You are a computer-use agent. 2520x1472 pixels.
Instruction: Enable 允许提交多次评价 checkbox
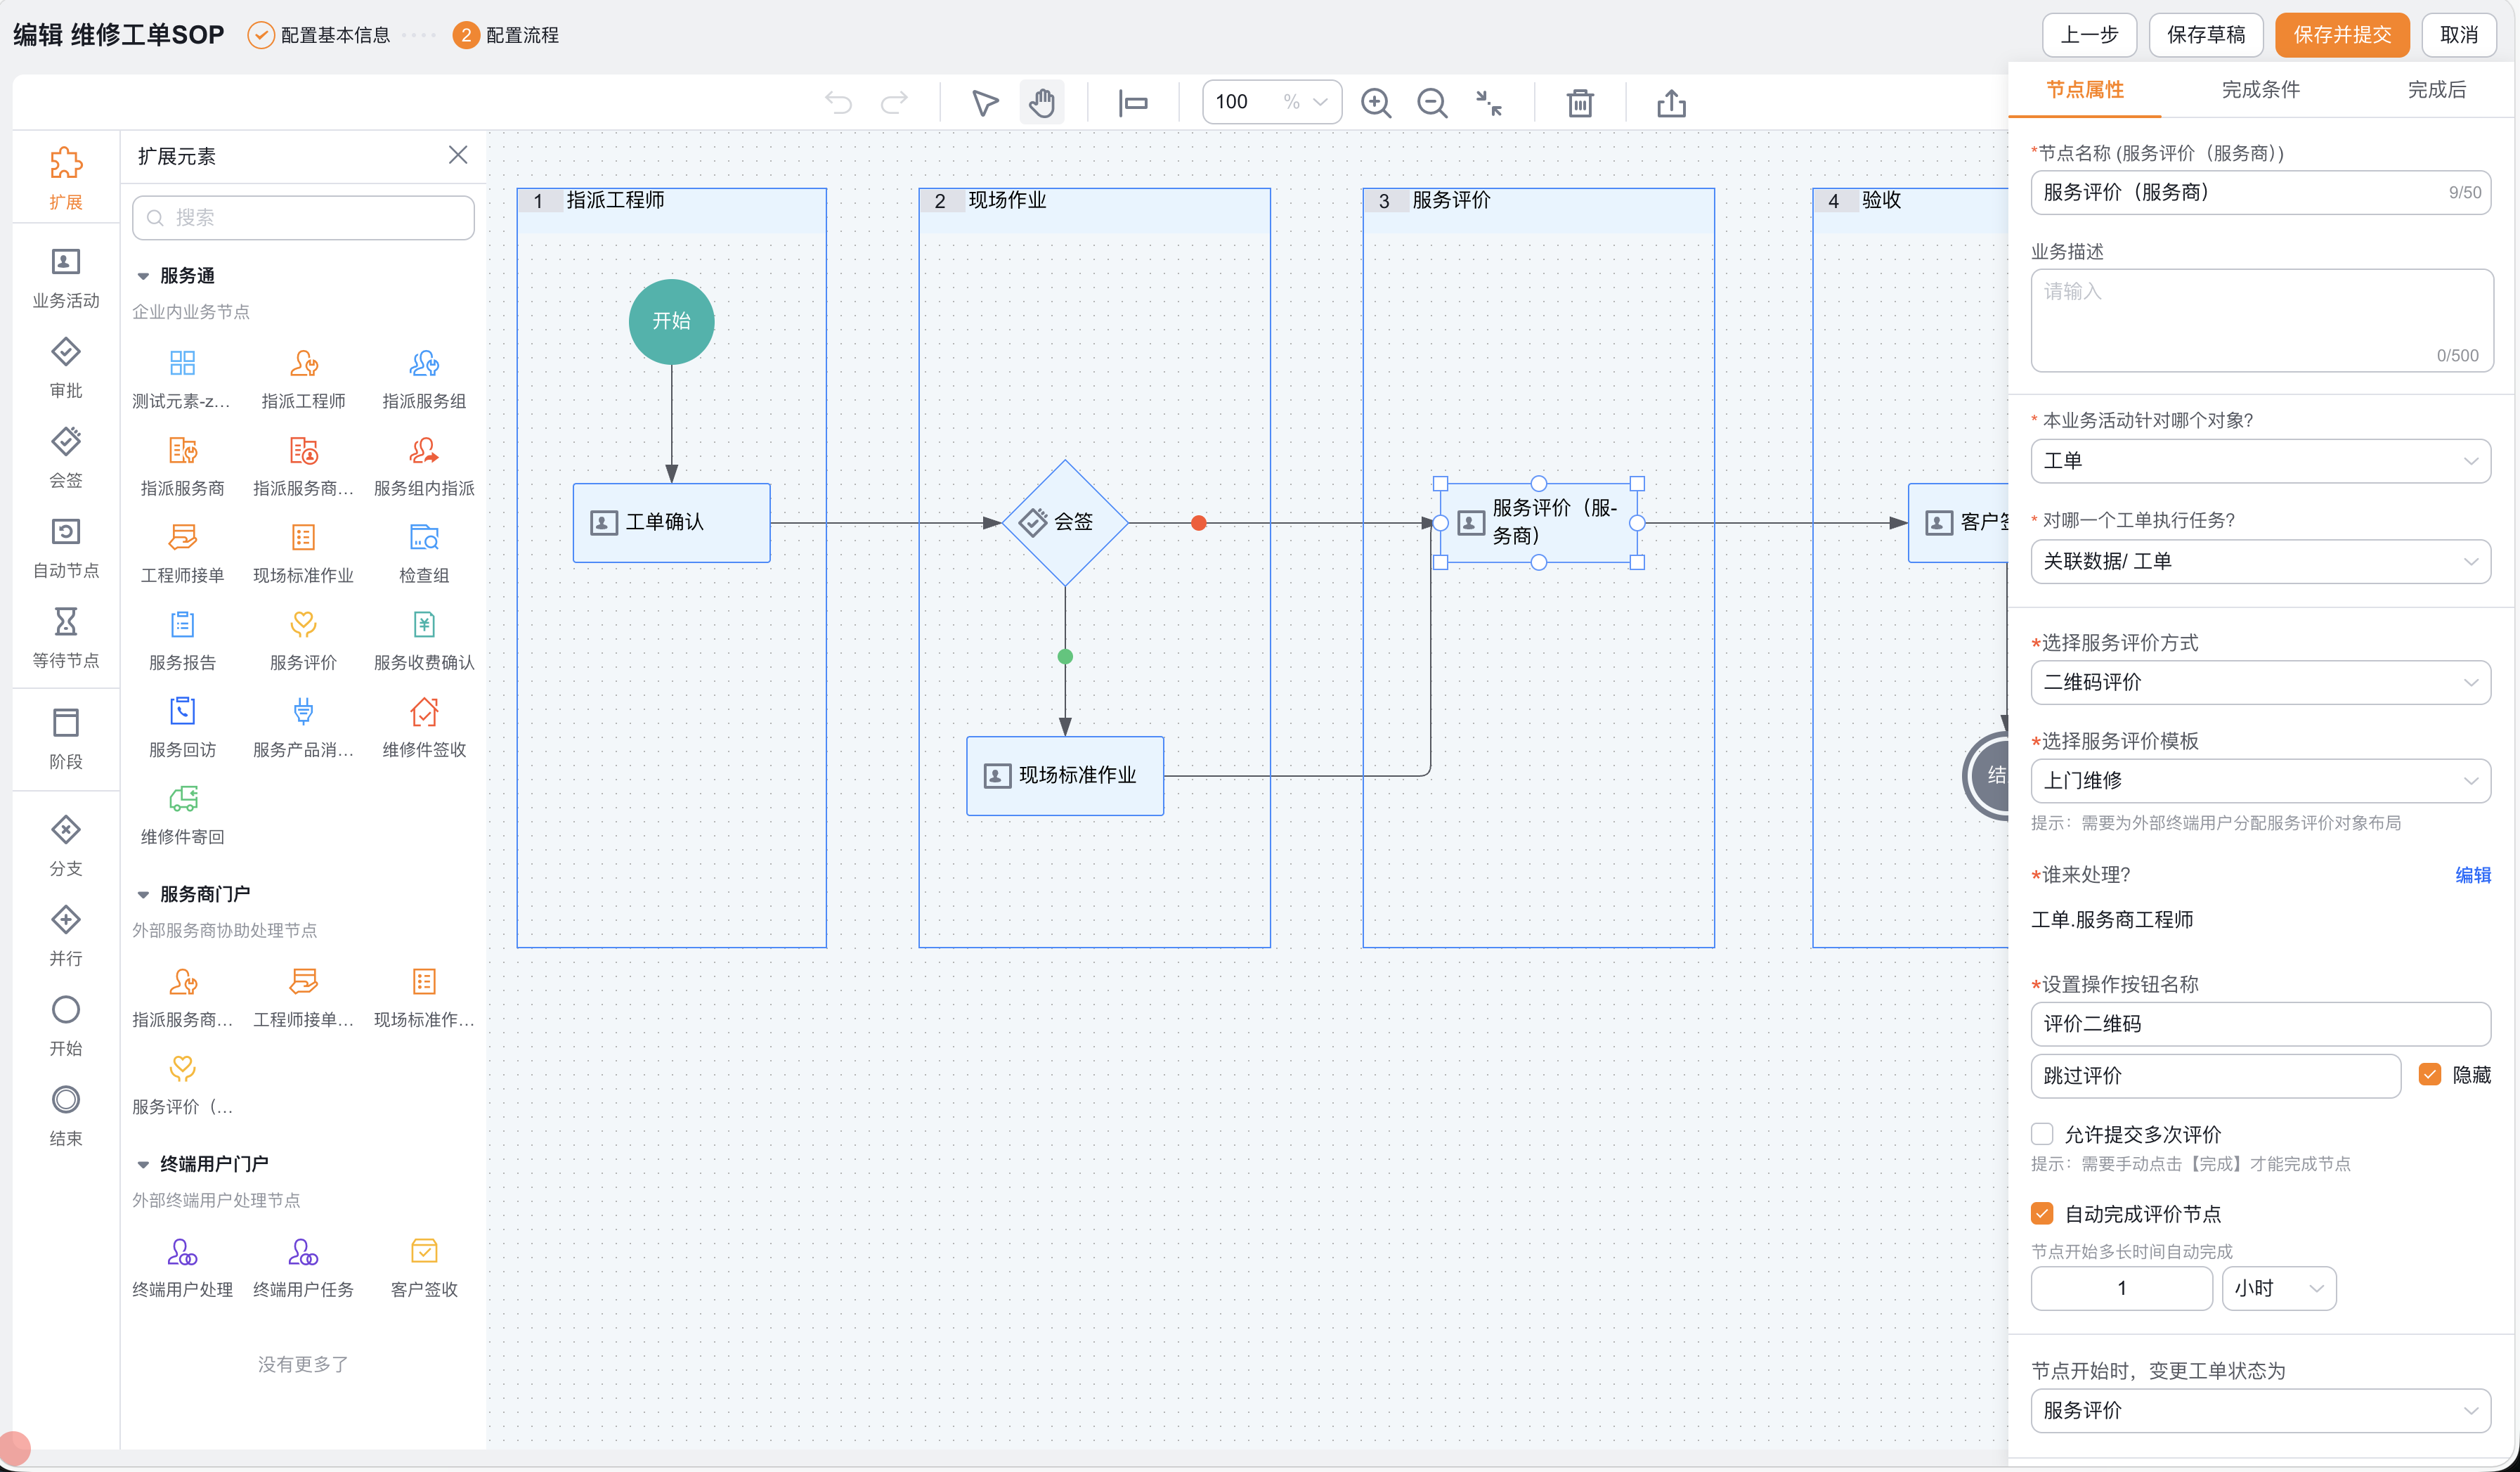pyautogui.click(x=2042, y=1134)
